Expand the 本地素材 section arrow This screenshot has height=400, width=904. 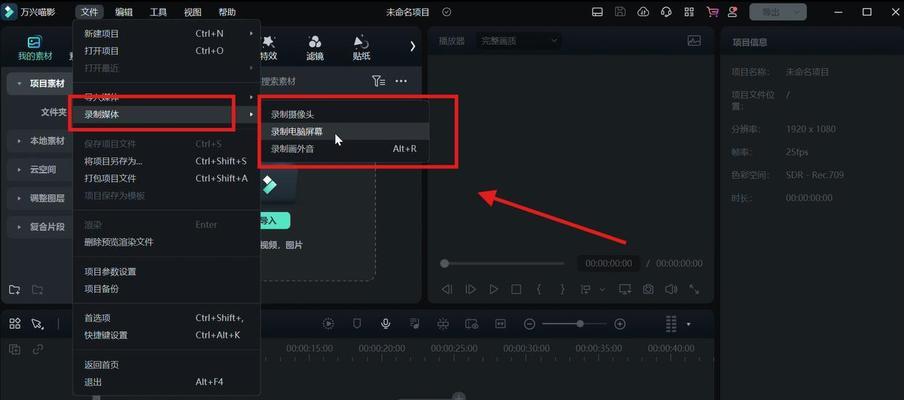tap(19, 141)
